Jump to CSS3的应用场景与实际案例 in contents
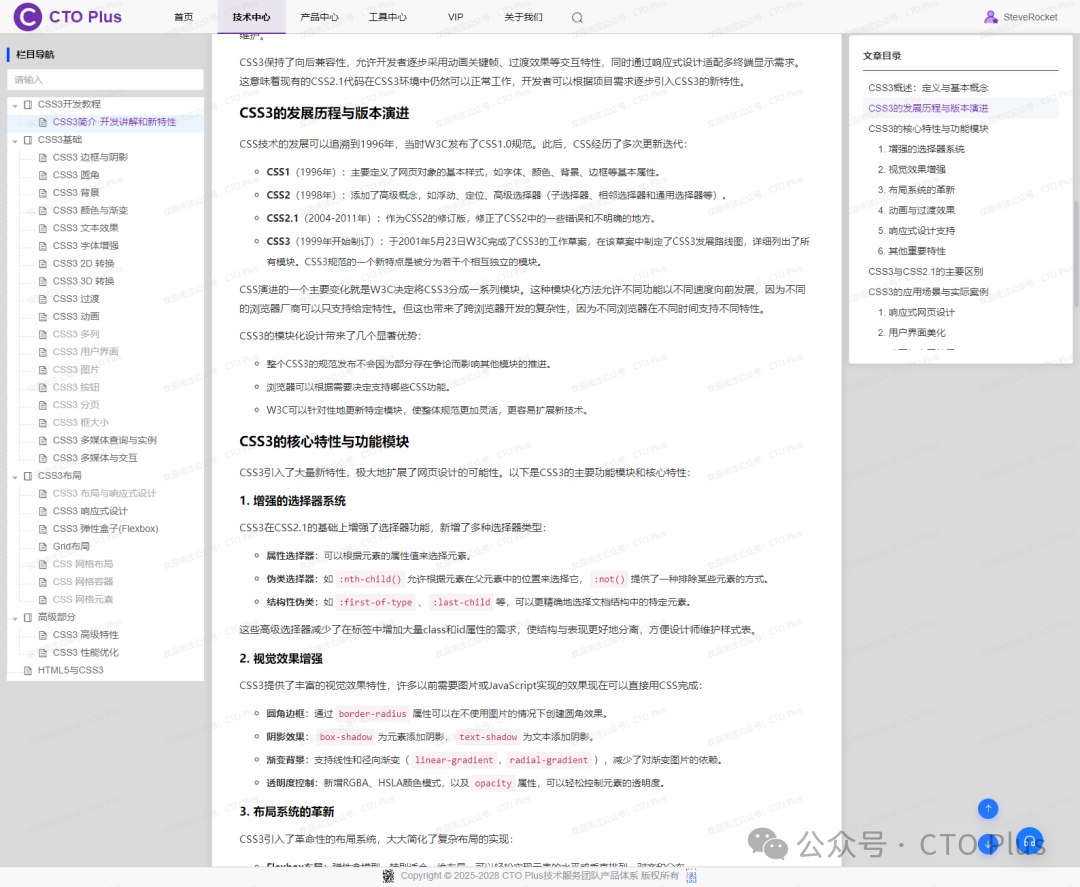 928,292
